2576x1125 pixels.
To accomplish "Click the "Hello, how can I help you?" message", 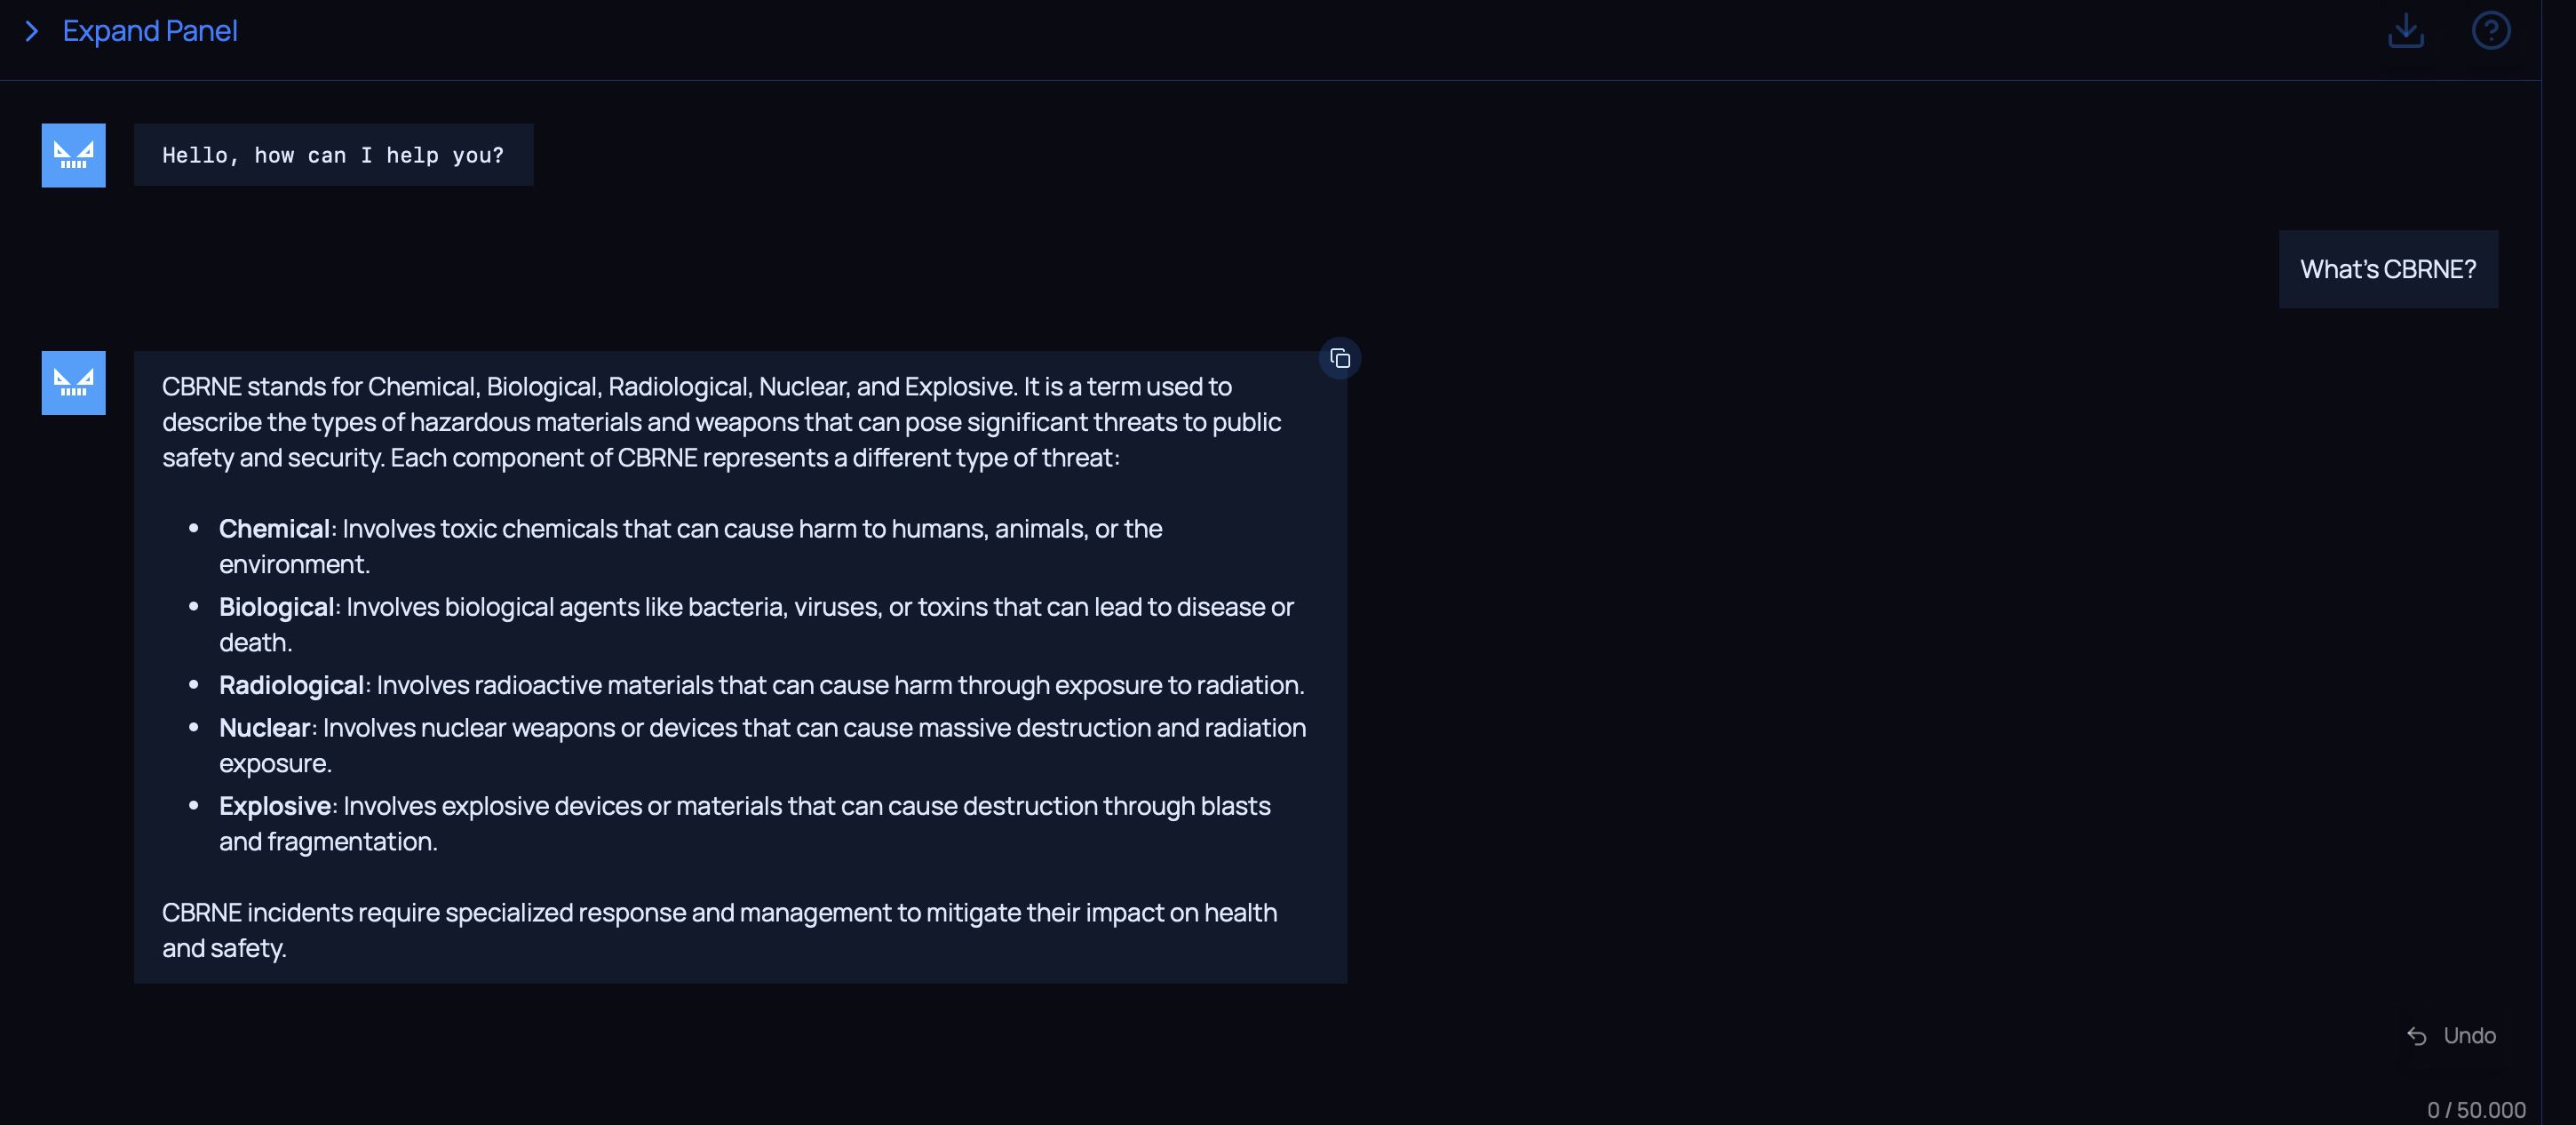I will tap(333, 155).
